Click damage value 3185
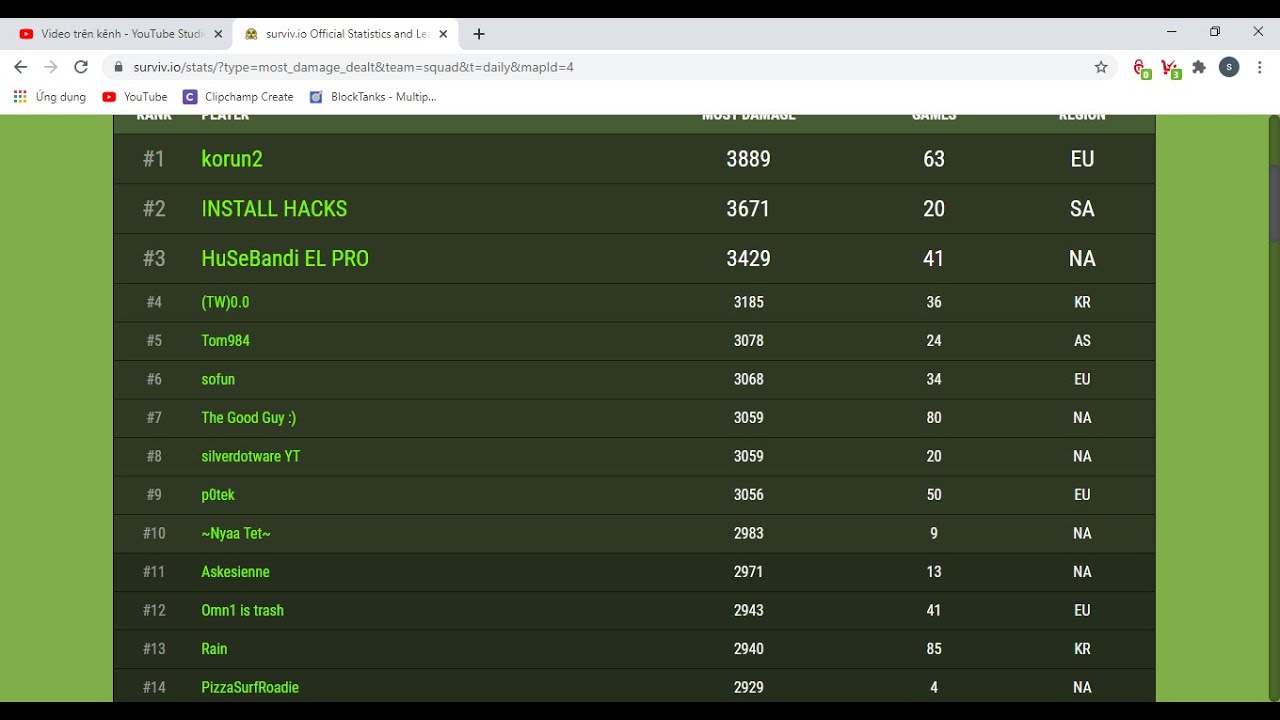Image resolution: width=1280 pixels, height=720 pixels. (x=748, y=302)
